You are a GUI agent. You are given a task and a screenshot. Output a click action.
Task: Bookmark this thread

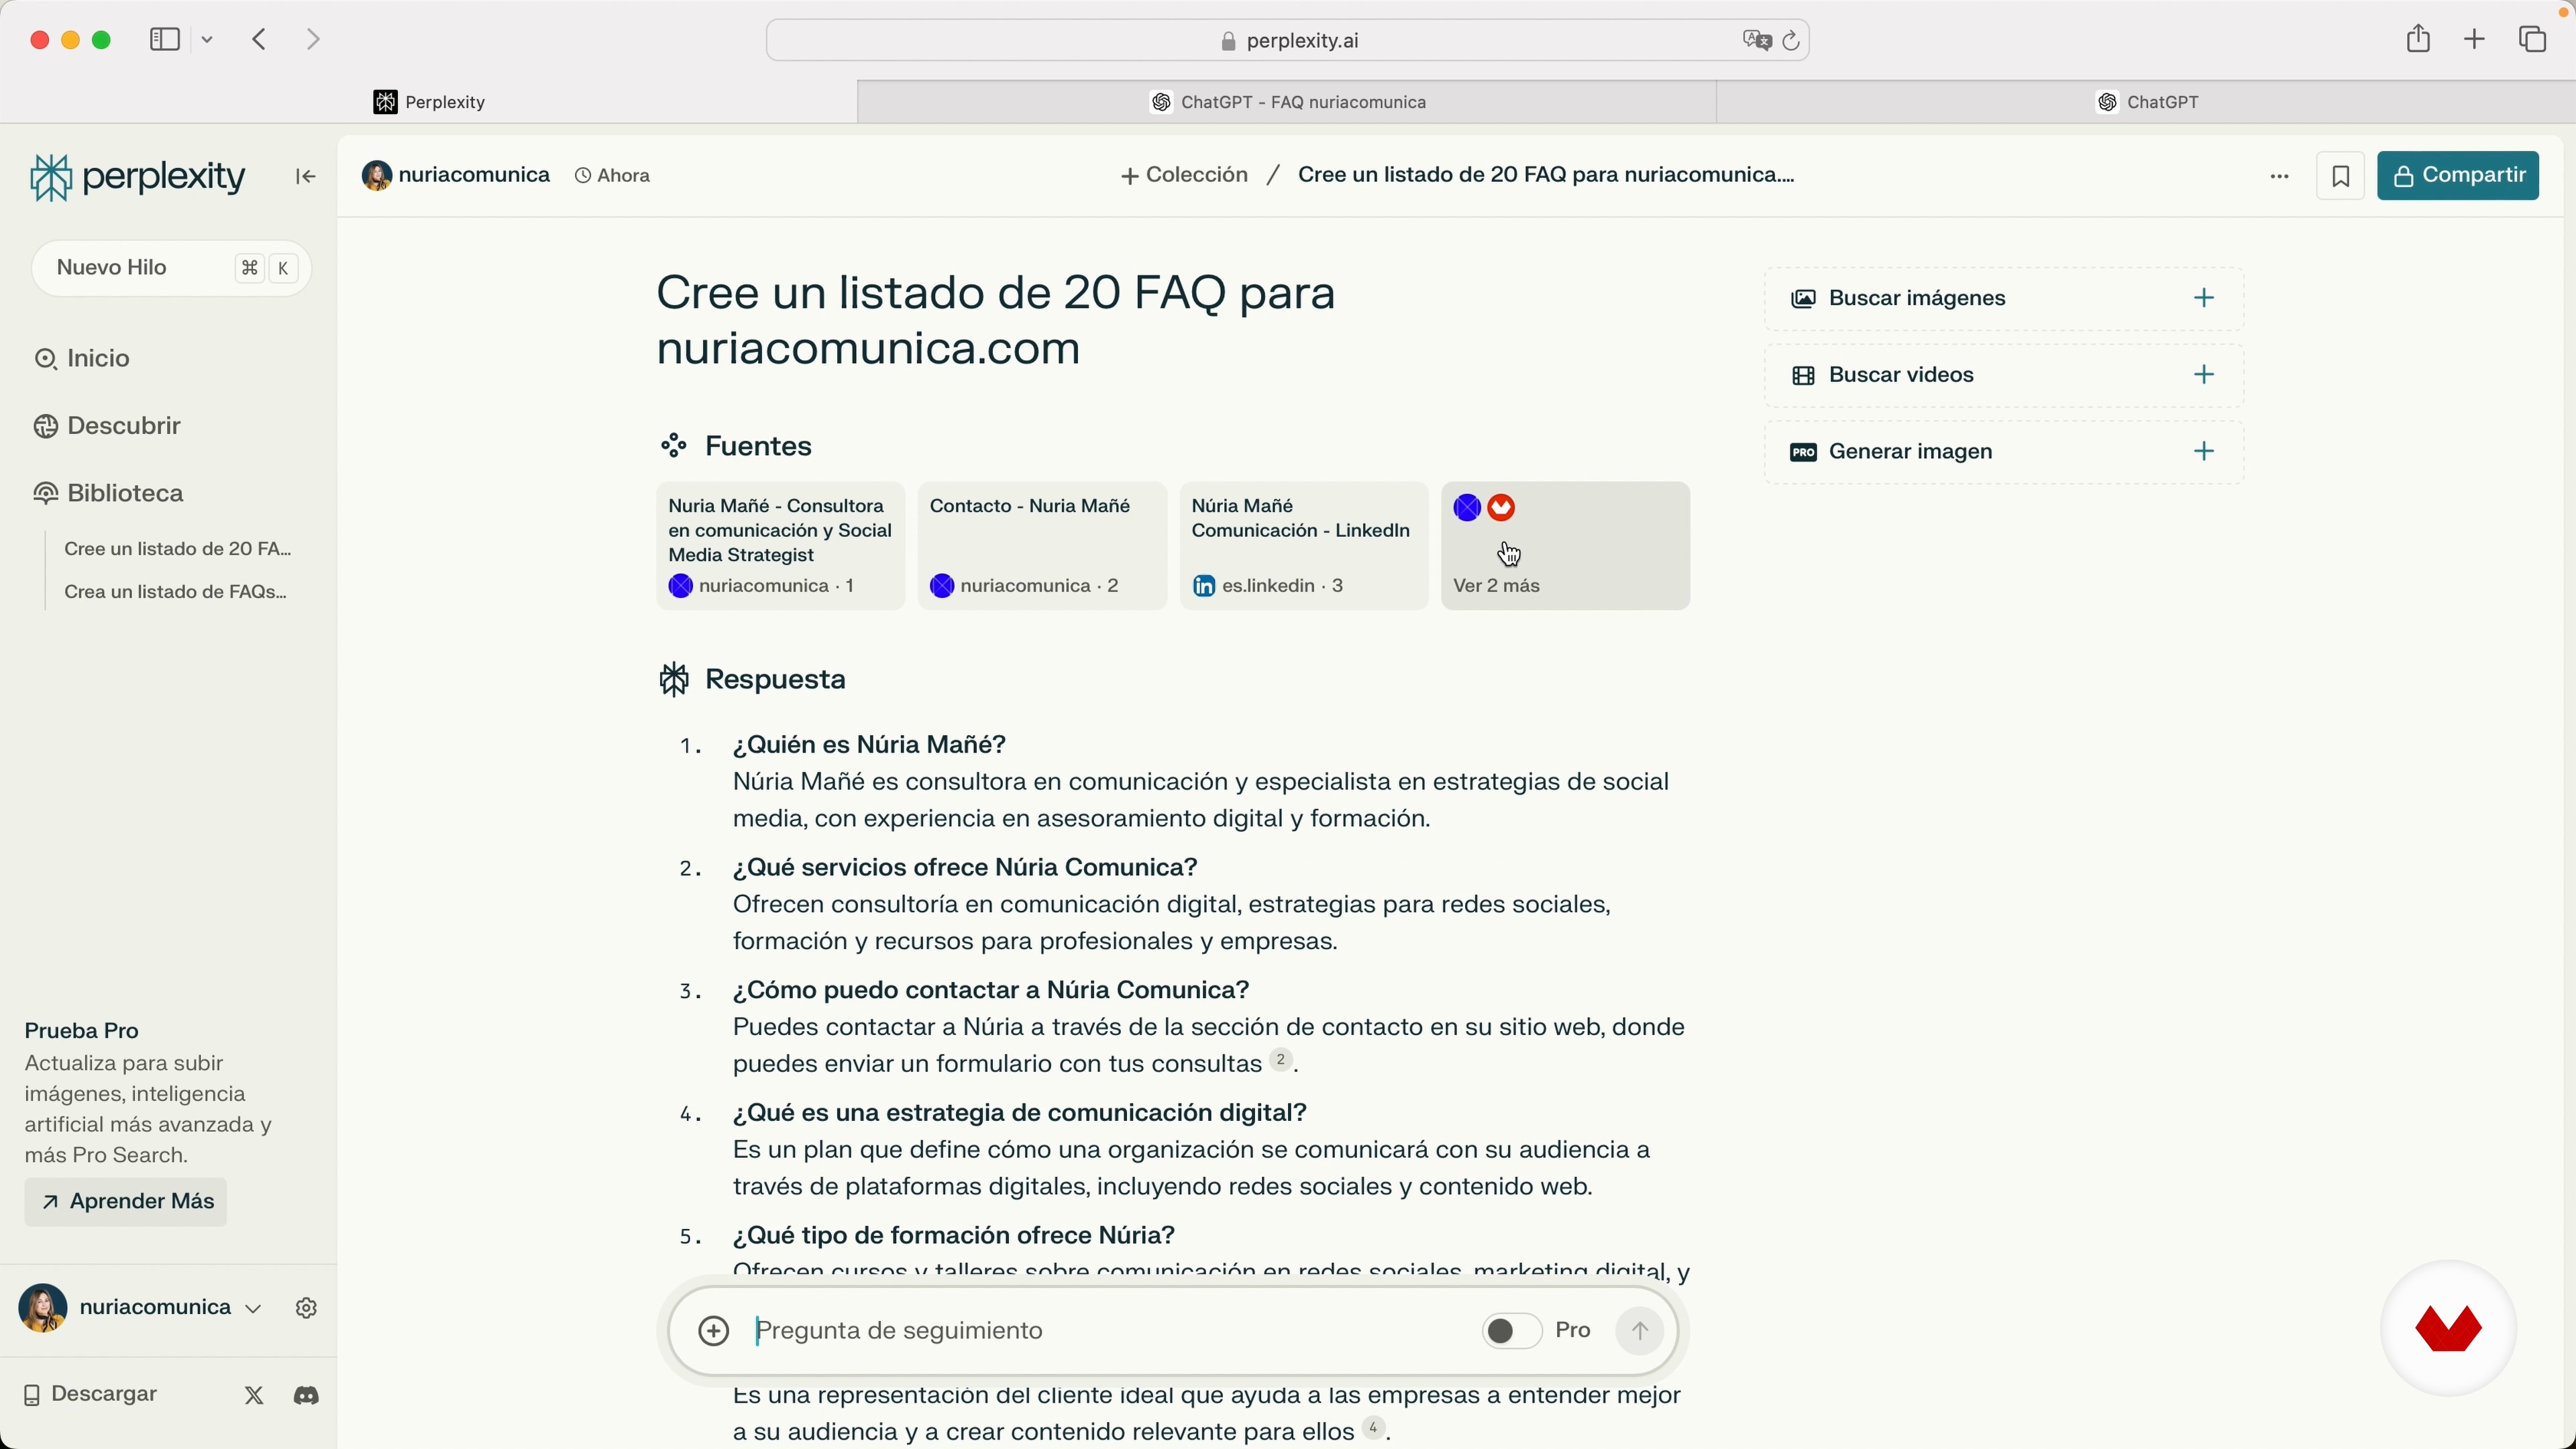[2340, 177]
